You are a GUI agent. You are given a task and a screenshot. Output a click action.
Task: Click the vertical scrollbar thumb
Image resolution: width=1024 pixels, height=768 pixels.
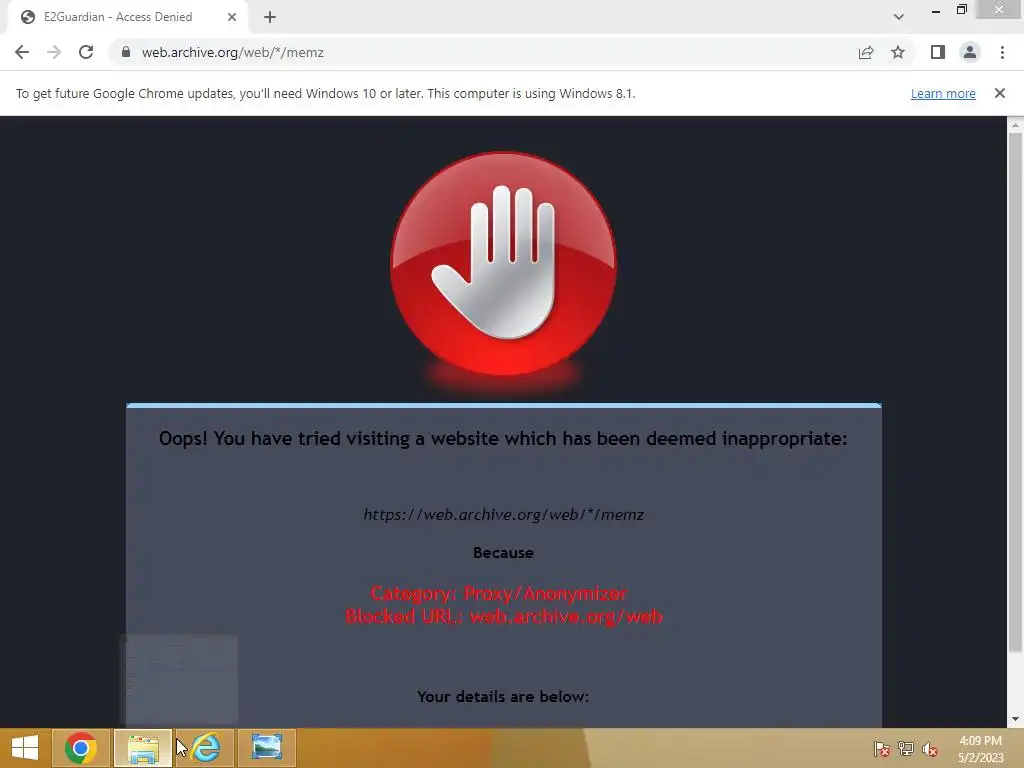[1015, 392]
